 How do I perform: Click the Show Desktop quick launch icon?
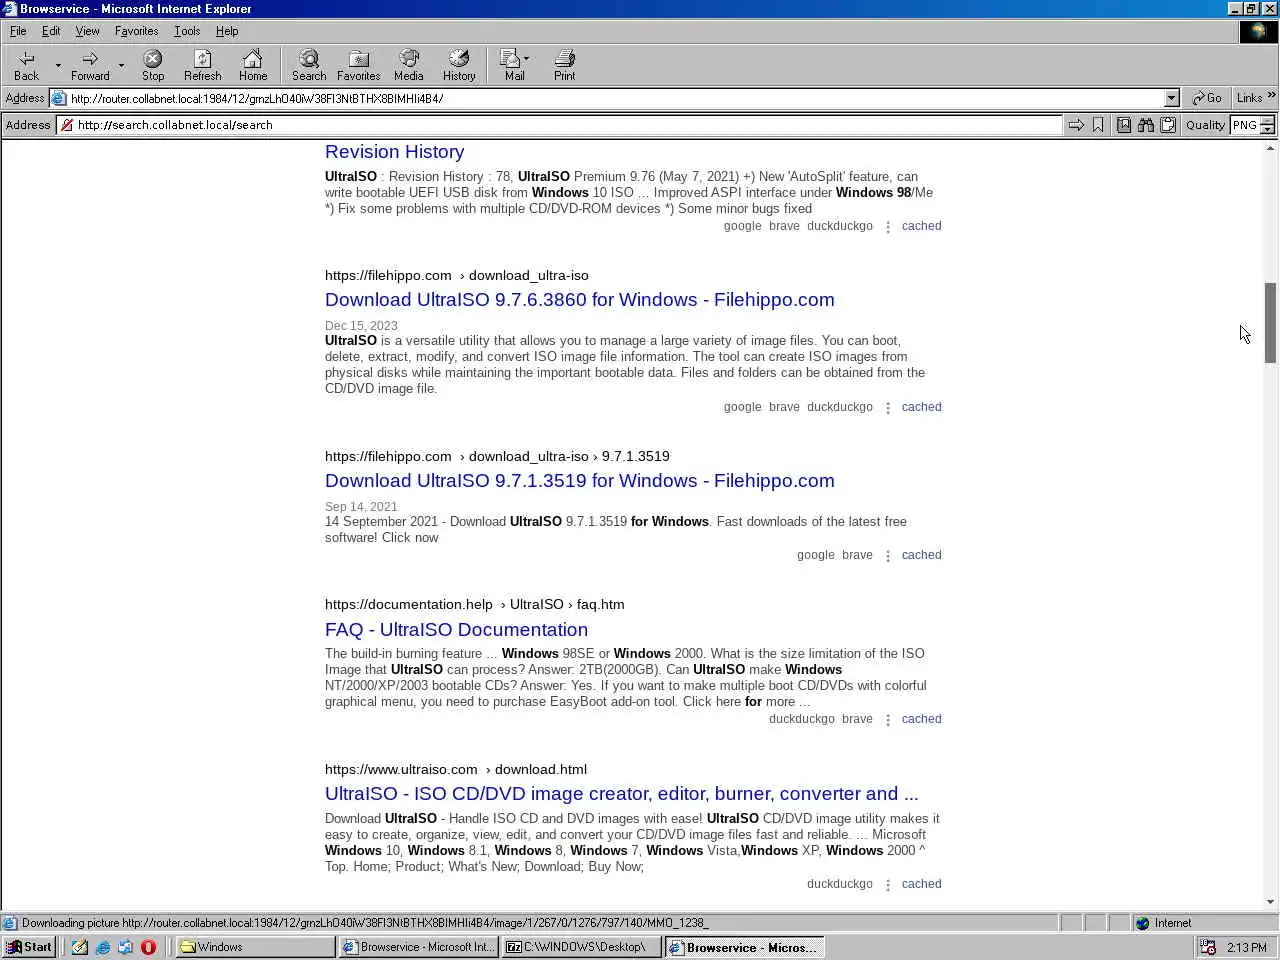tap(79, 947)
